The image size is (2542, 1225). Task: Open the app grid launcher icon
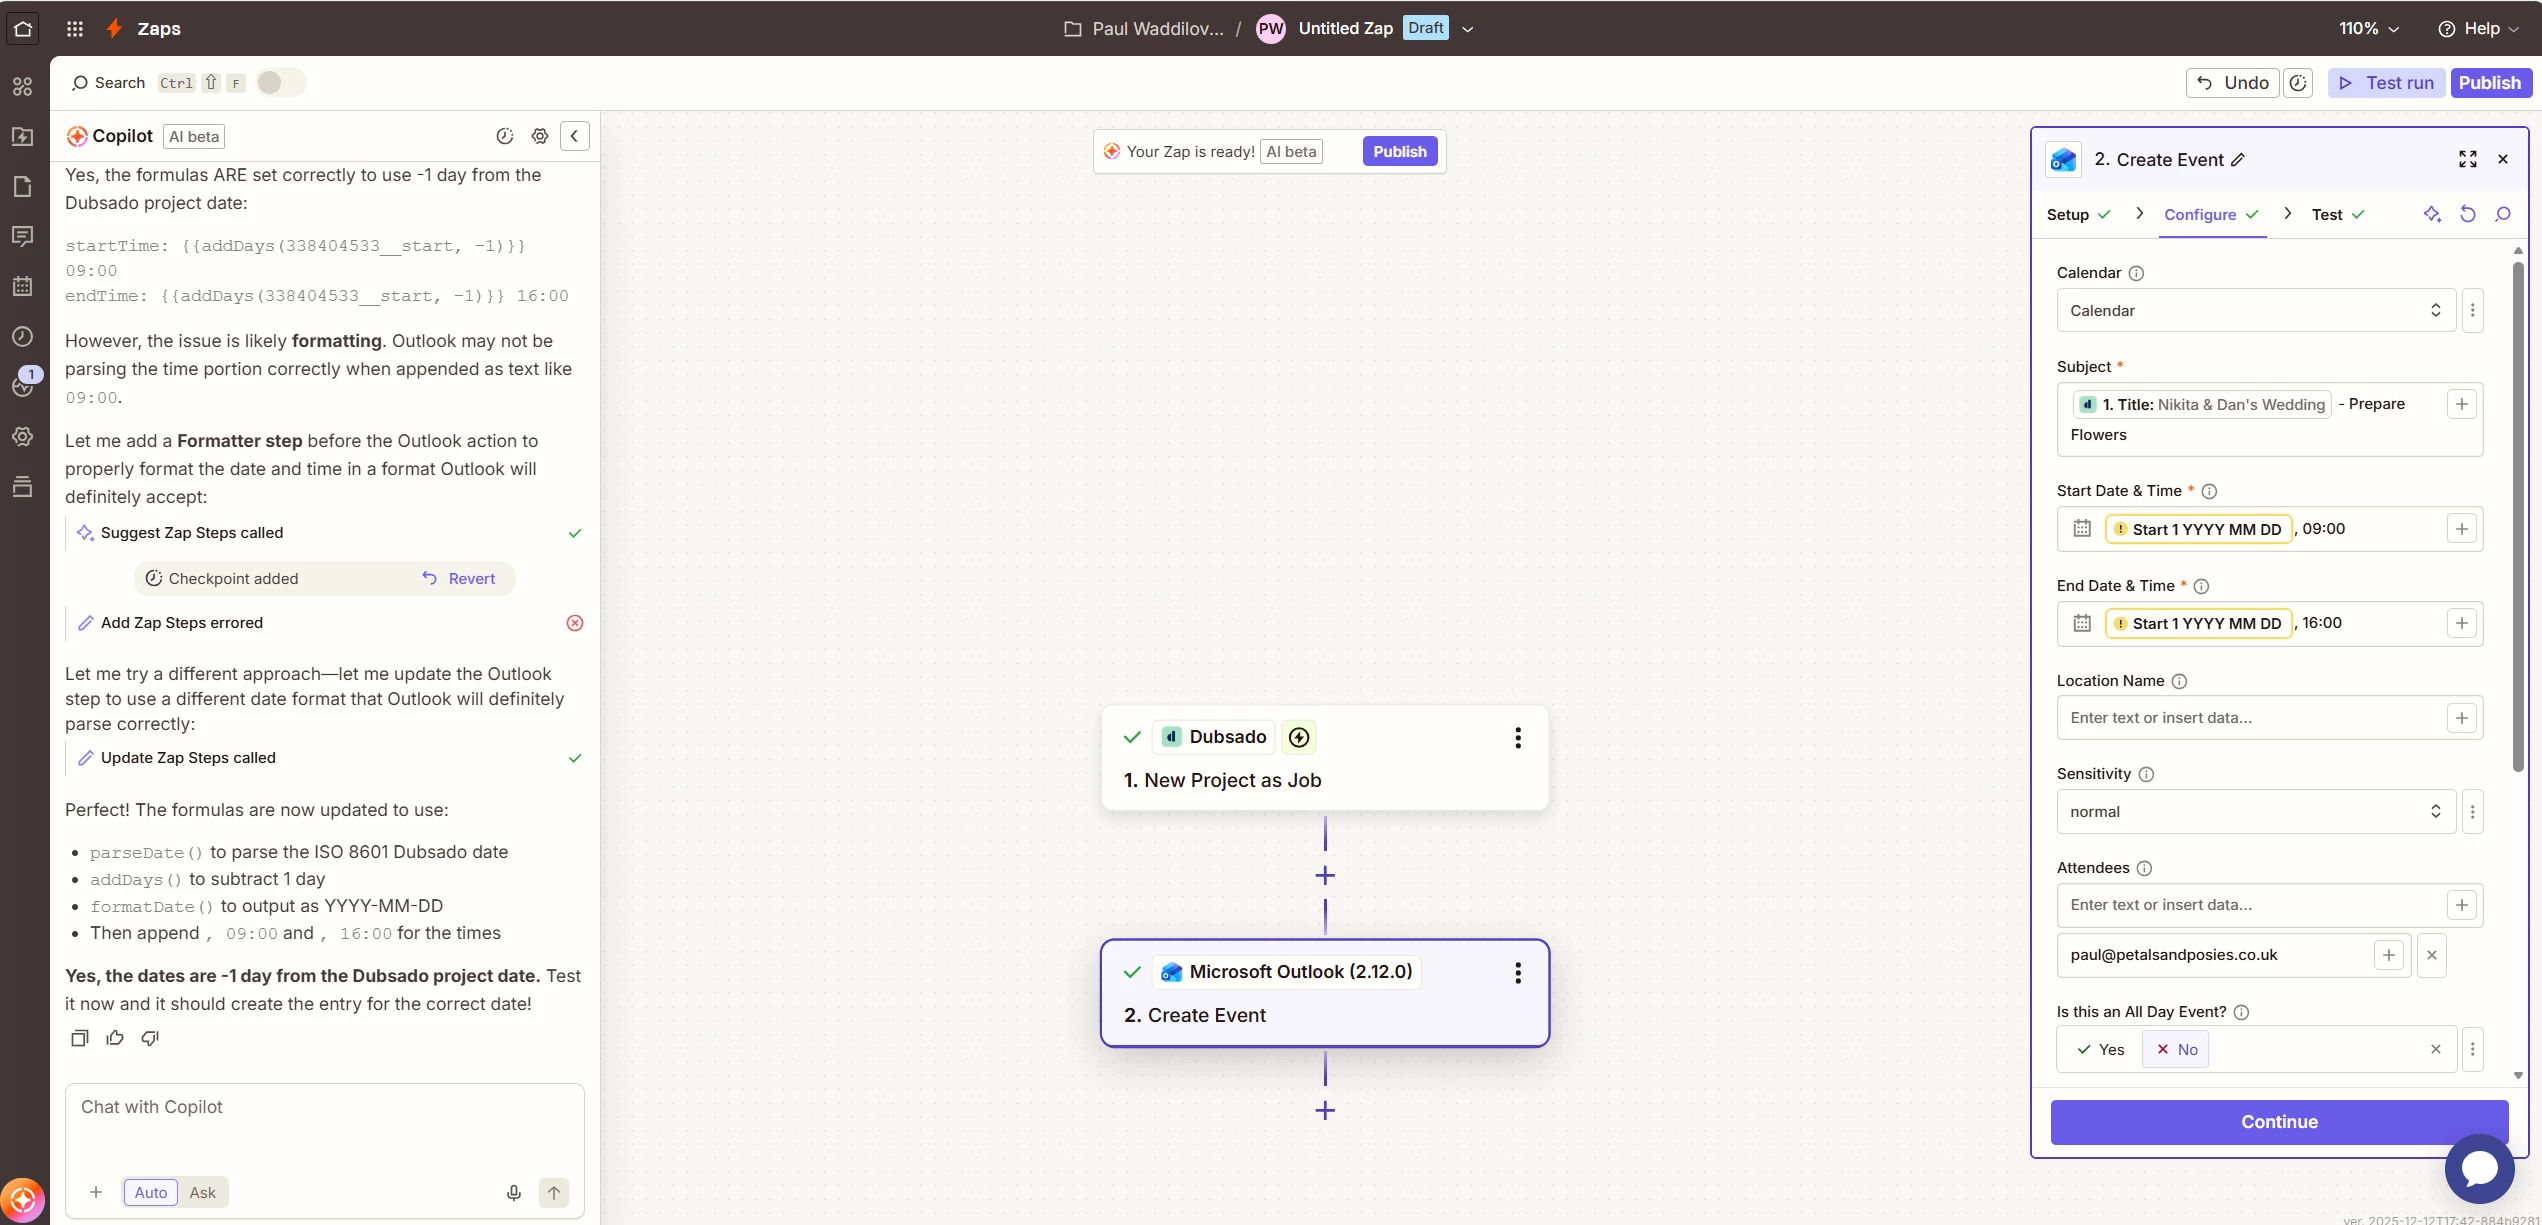coord(75,28)
